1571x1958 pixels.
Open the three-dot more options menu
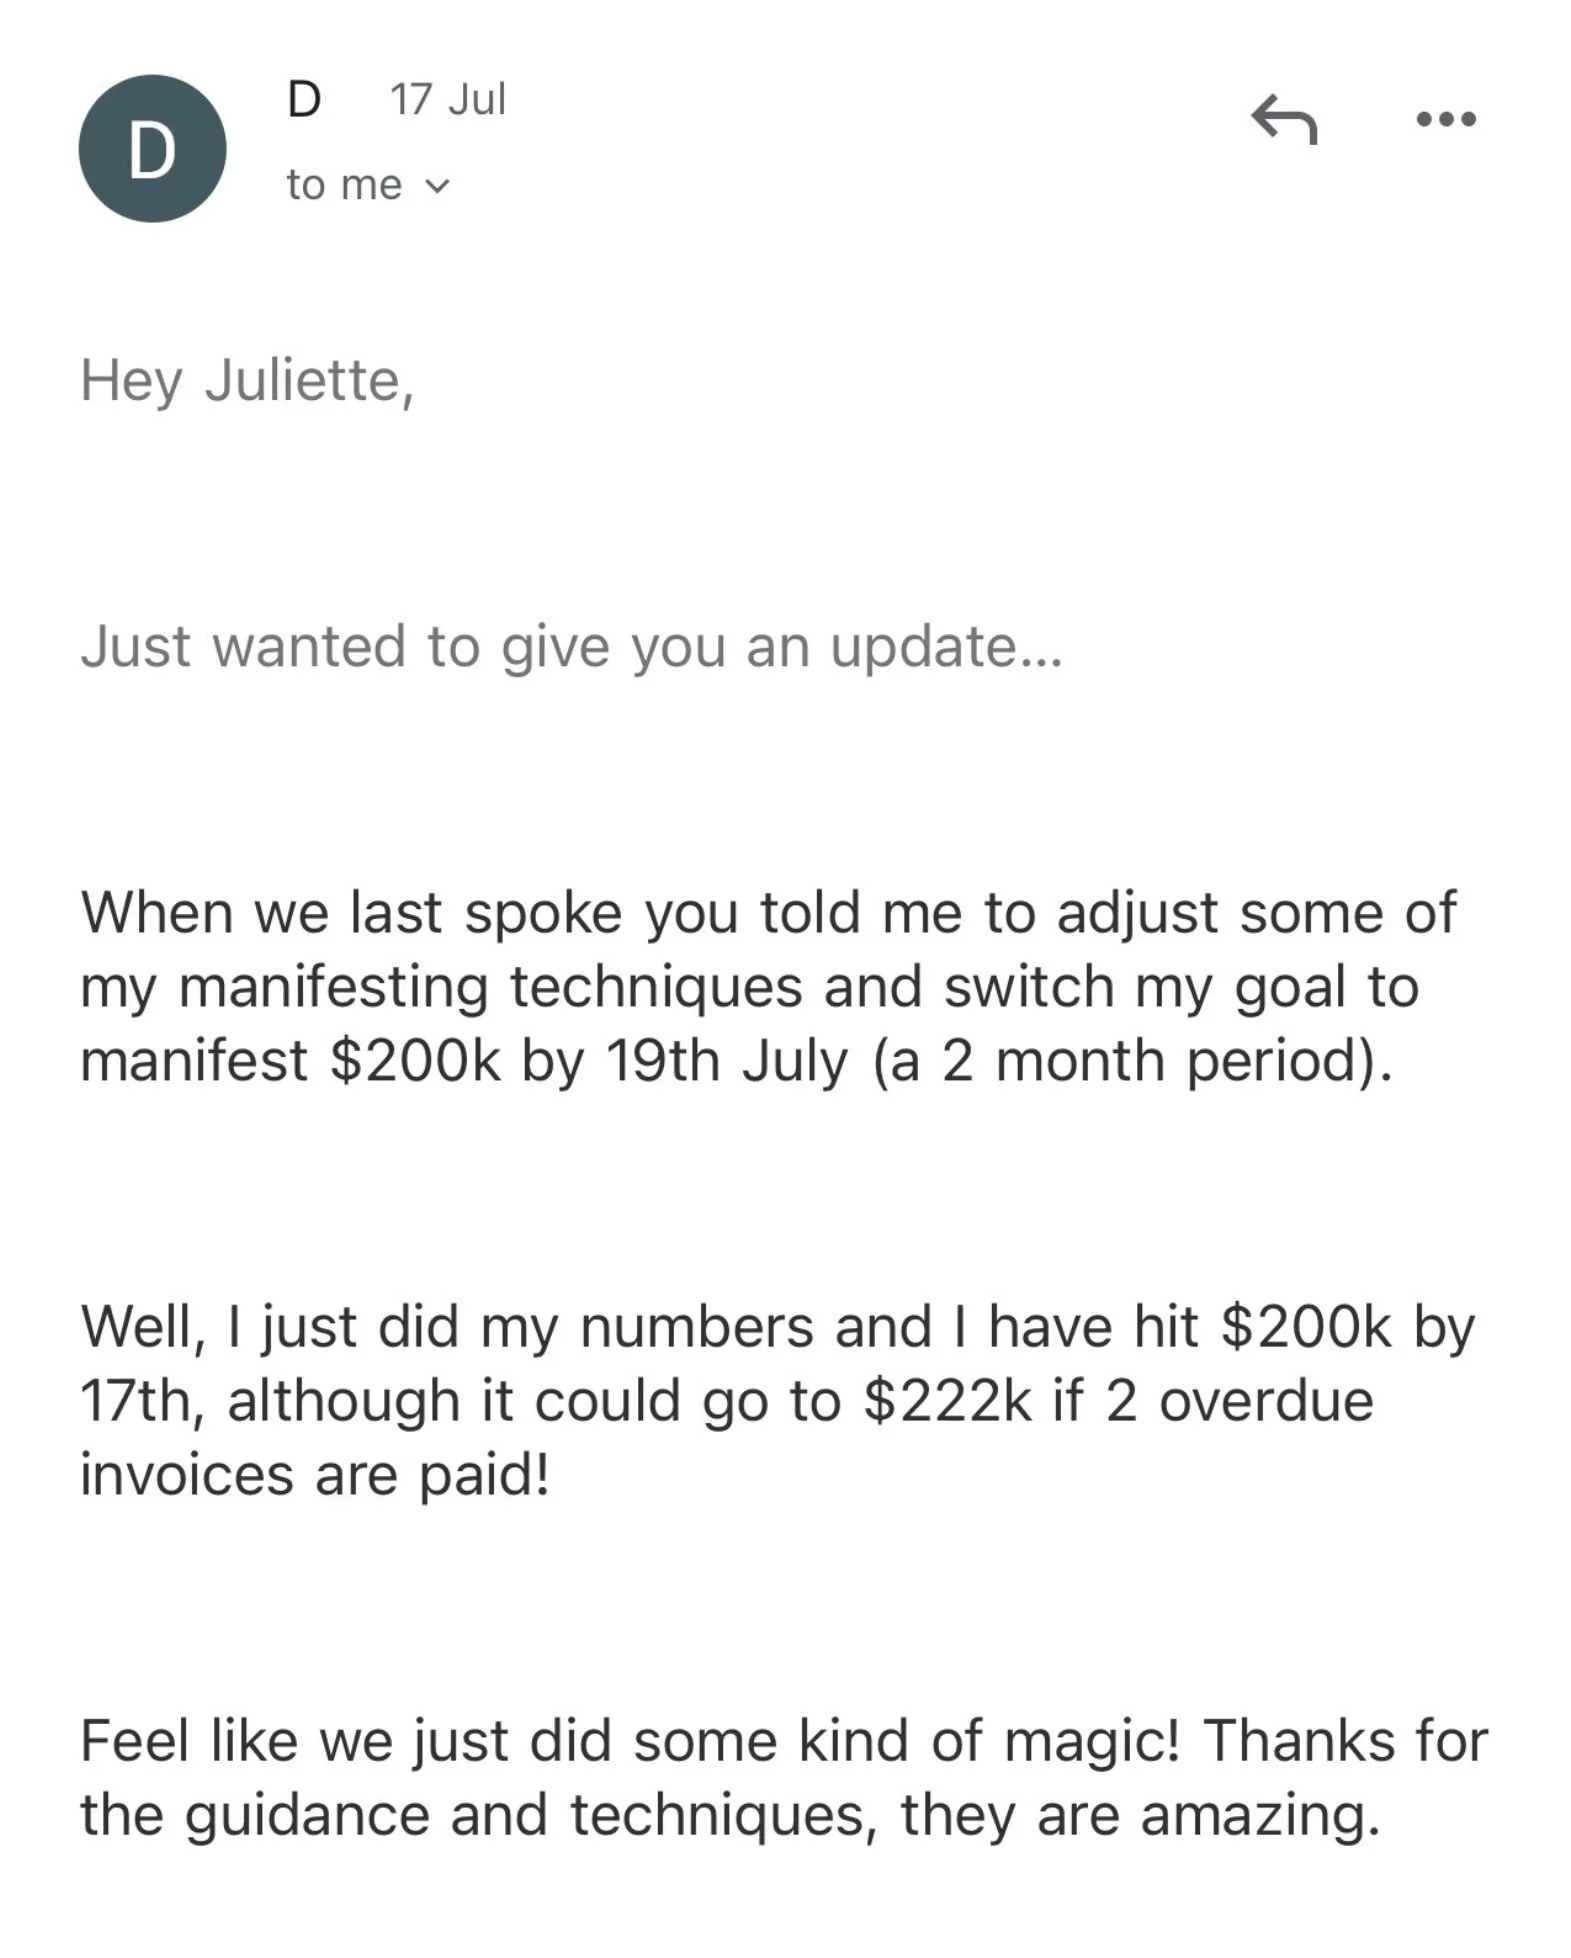[1446, 120]
